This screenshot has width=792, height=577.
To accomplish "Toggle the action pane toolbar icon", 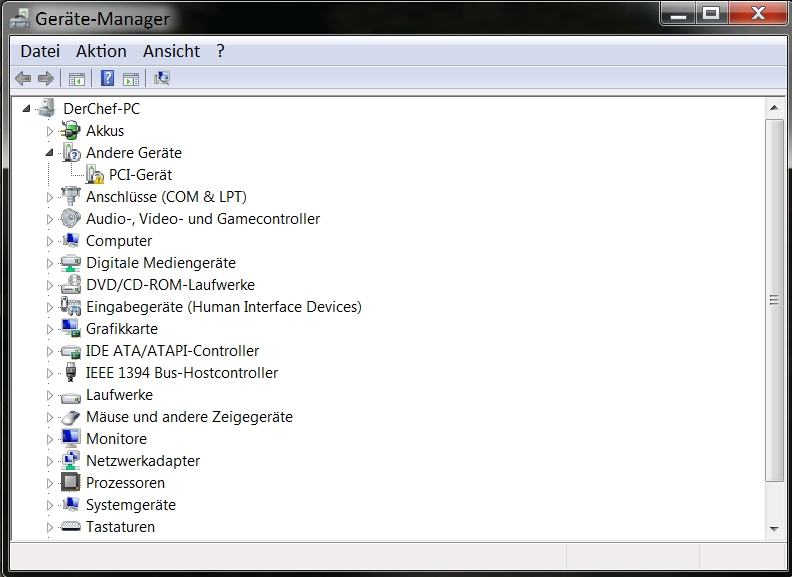I will coord(131,79).
